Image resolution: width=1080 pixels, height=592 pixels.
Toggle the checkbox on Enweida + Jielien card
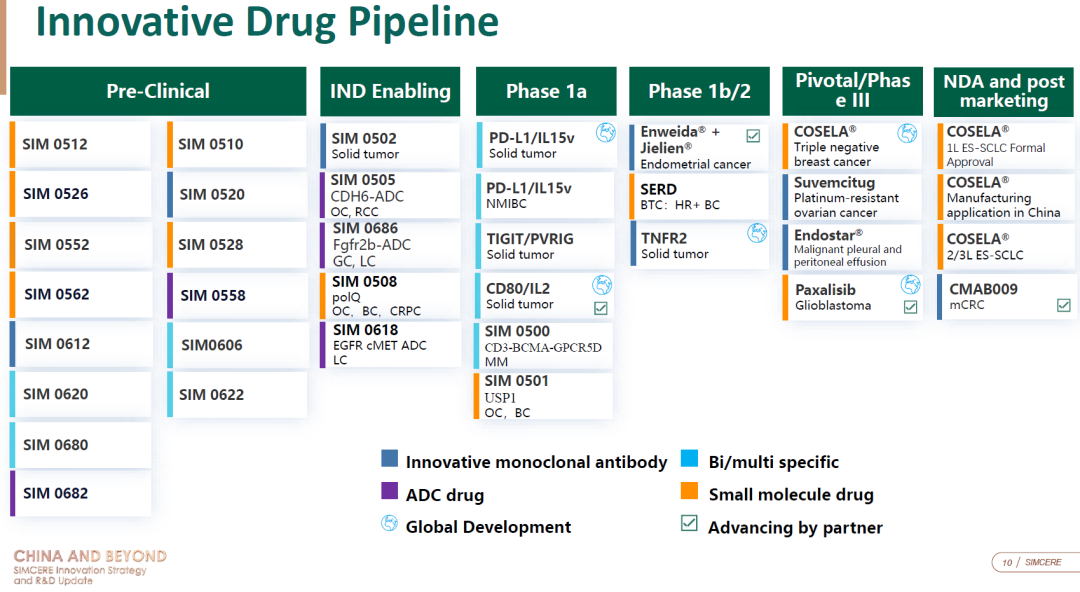point(753,135)
